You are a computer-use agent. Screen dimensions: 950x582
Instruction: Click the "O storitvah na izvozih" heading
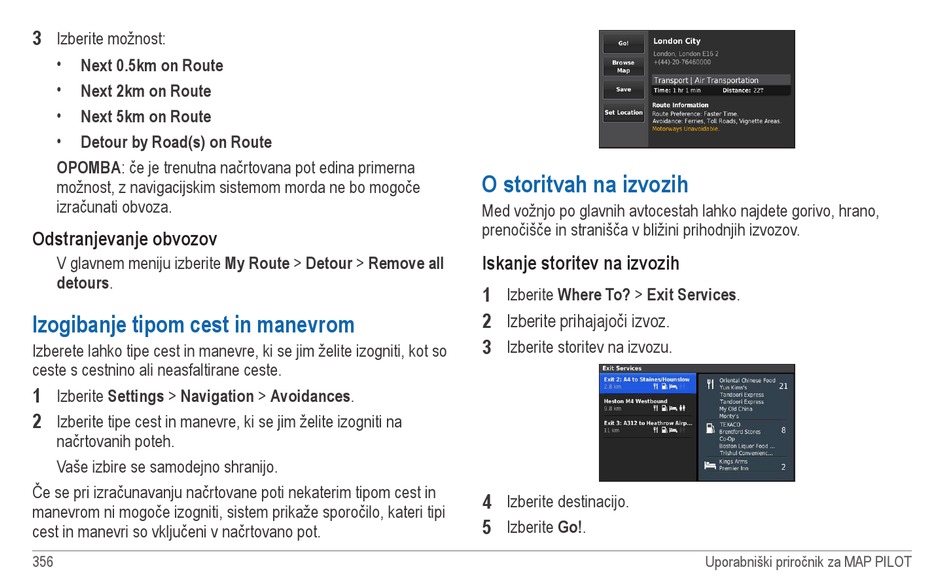click(584, 185)
